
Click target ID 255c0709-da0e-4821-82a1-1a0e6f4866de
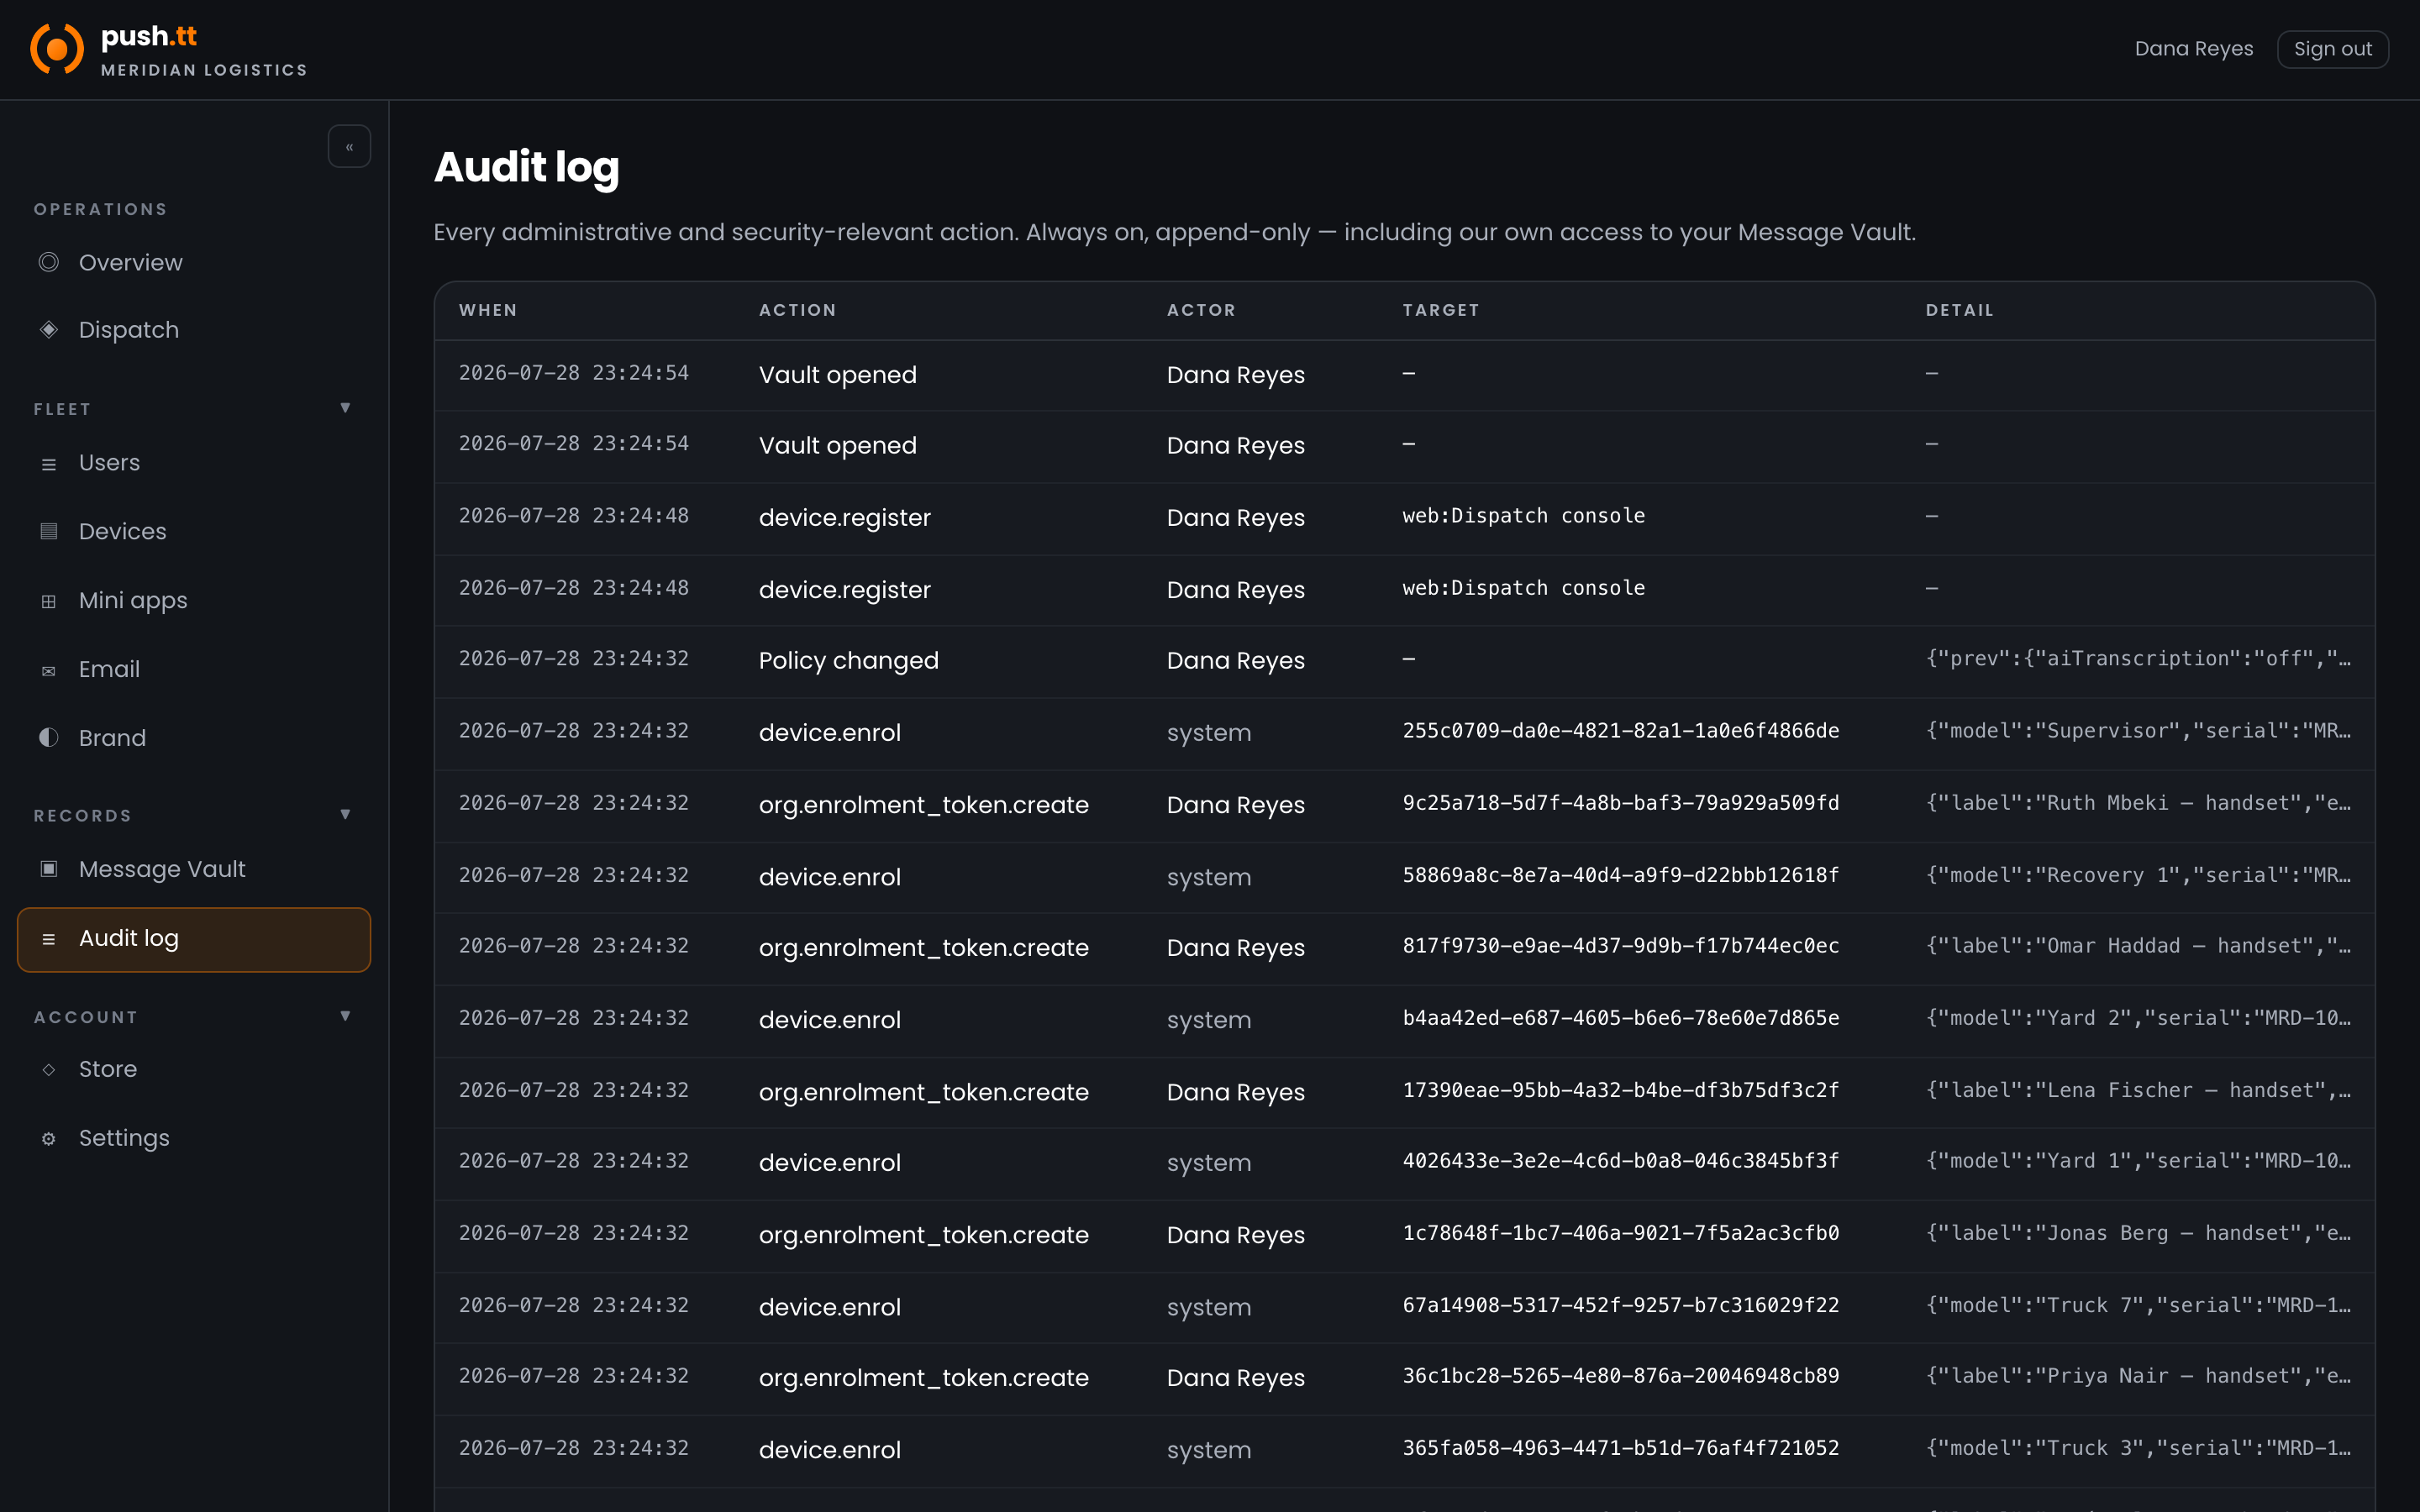(x=1620, y=730)
